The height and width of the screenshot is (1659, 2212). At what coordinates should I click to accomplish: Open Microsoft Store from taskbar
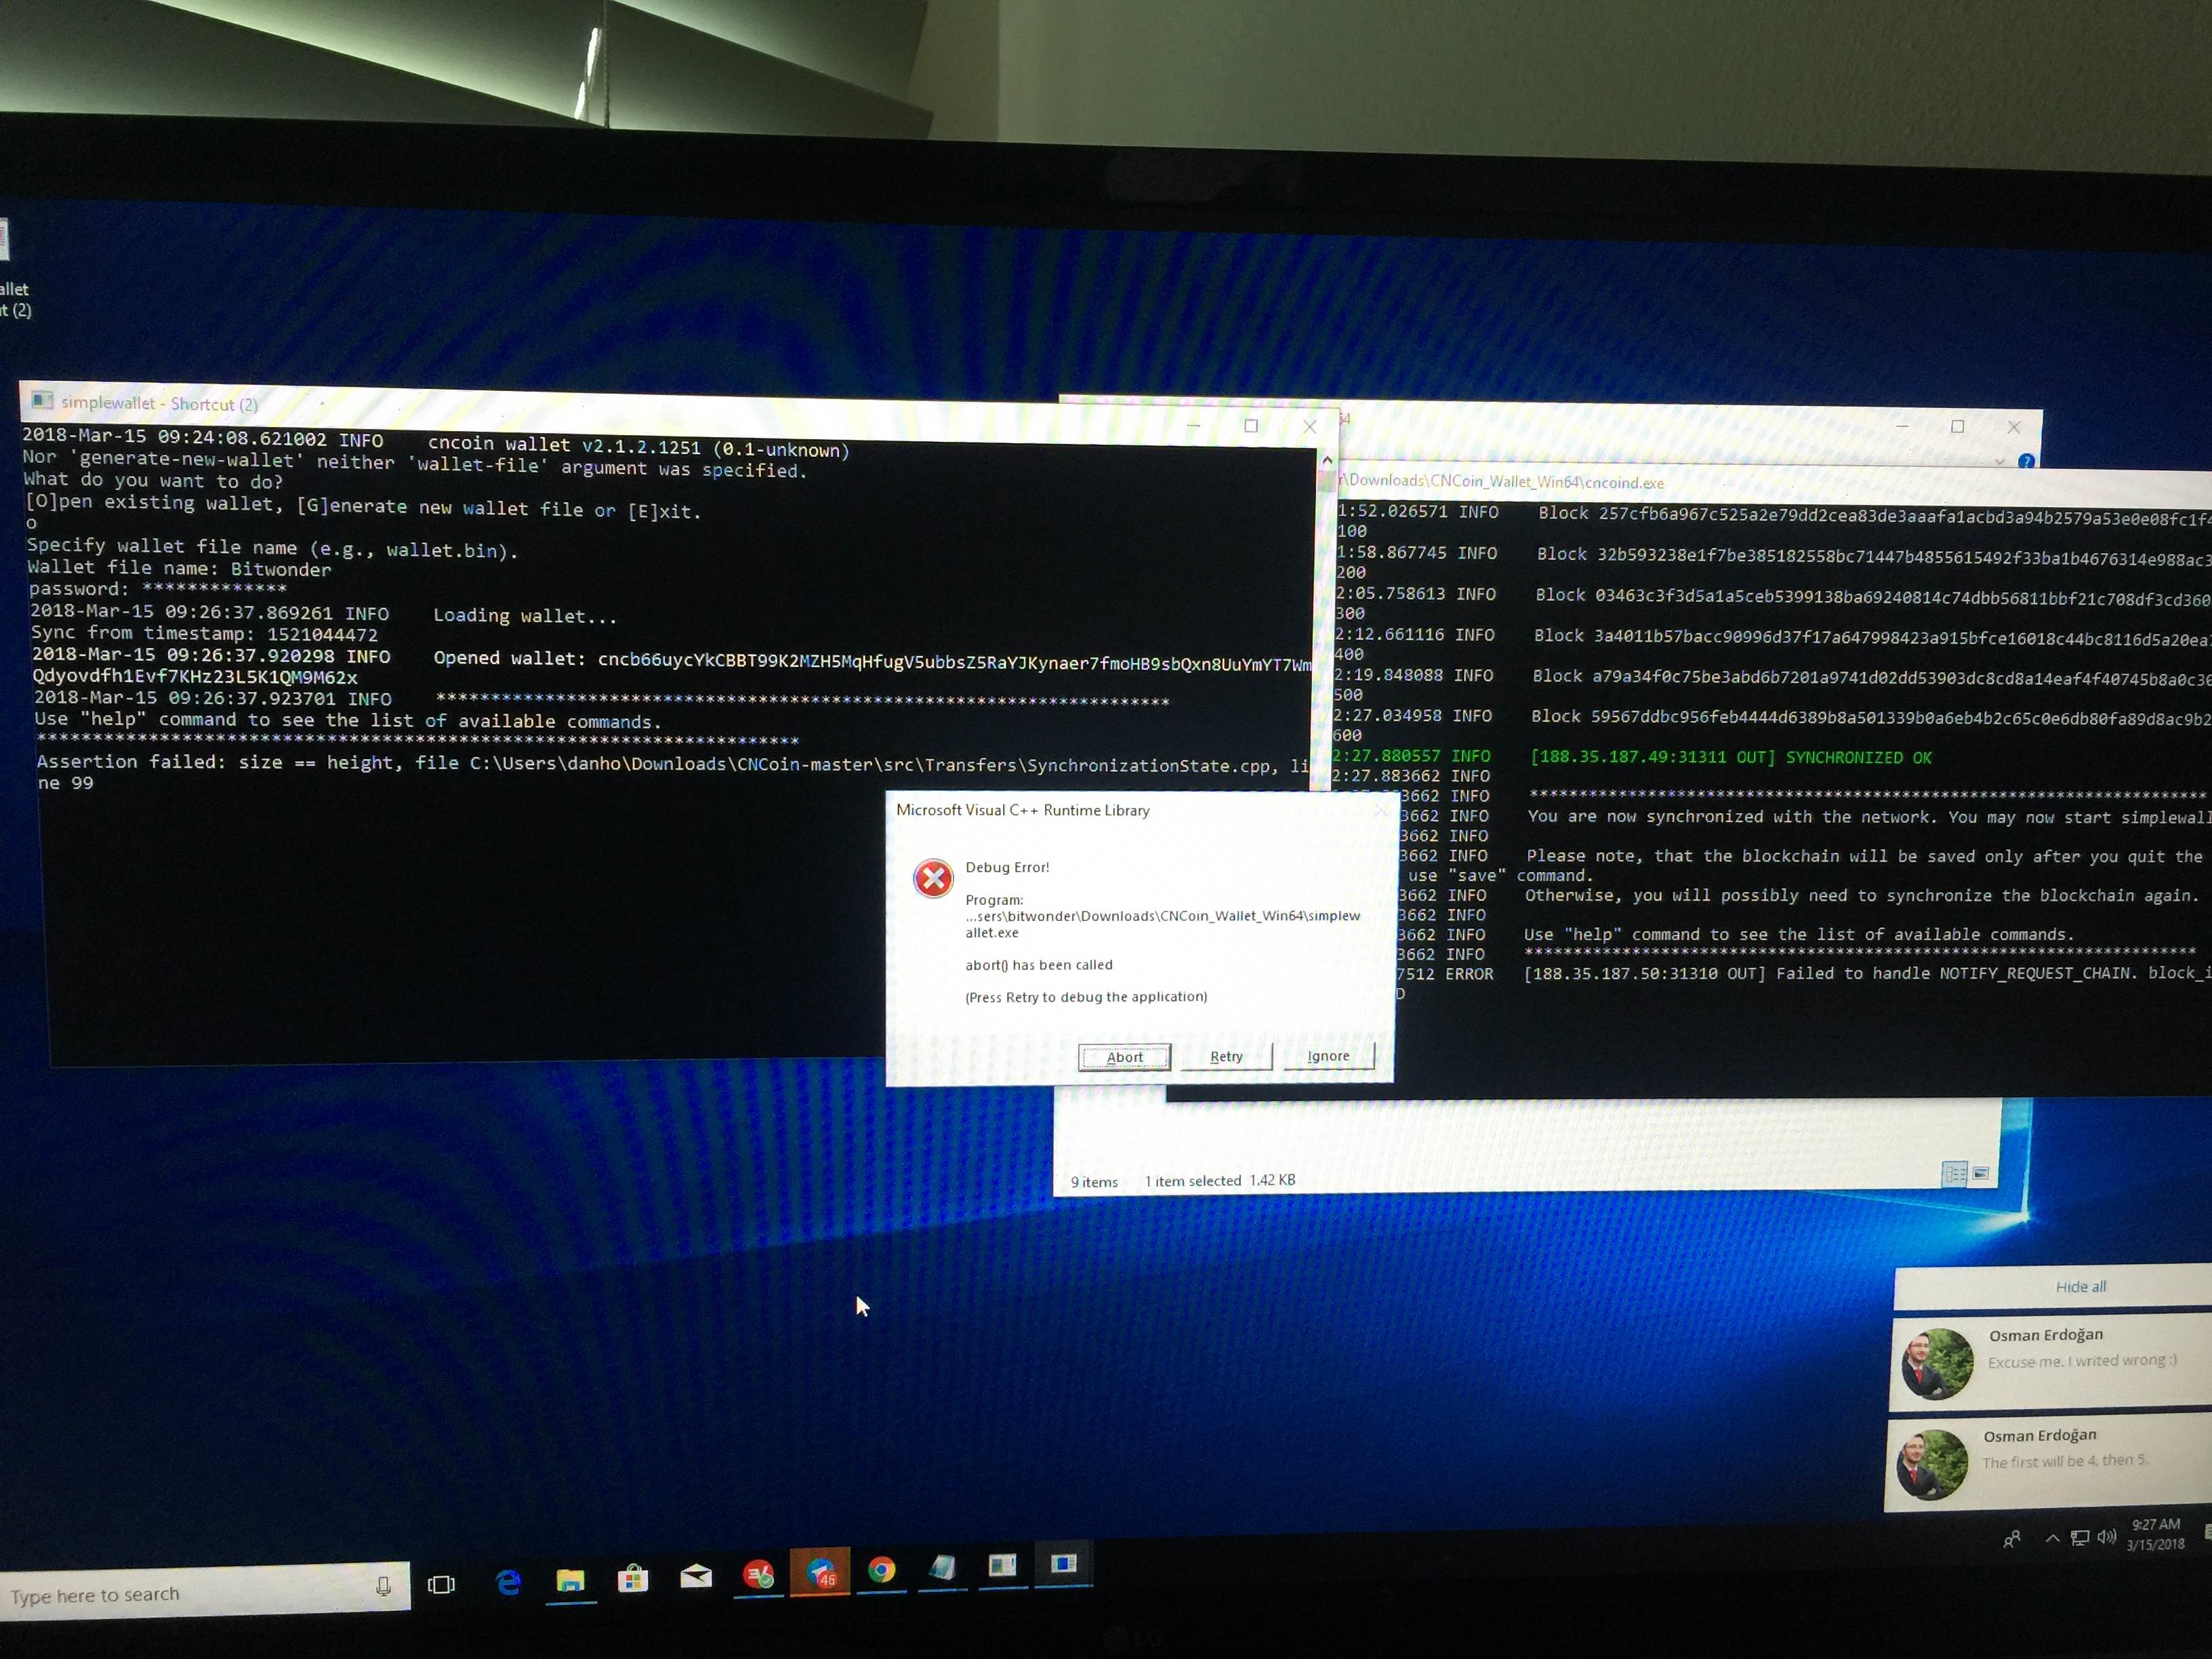pos(632,1578)
